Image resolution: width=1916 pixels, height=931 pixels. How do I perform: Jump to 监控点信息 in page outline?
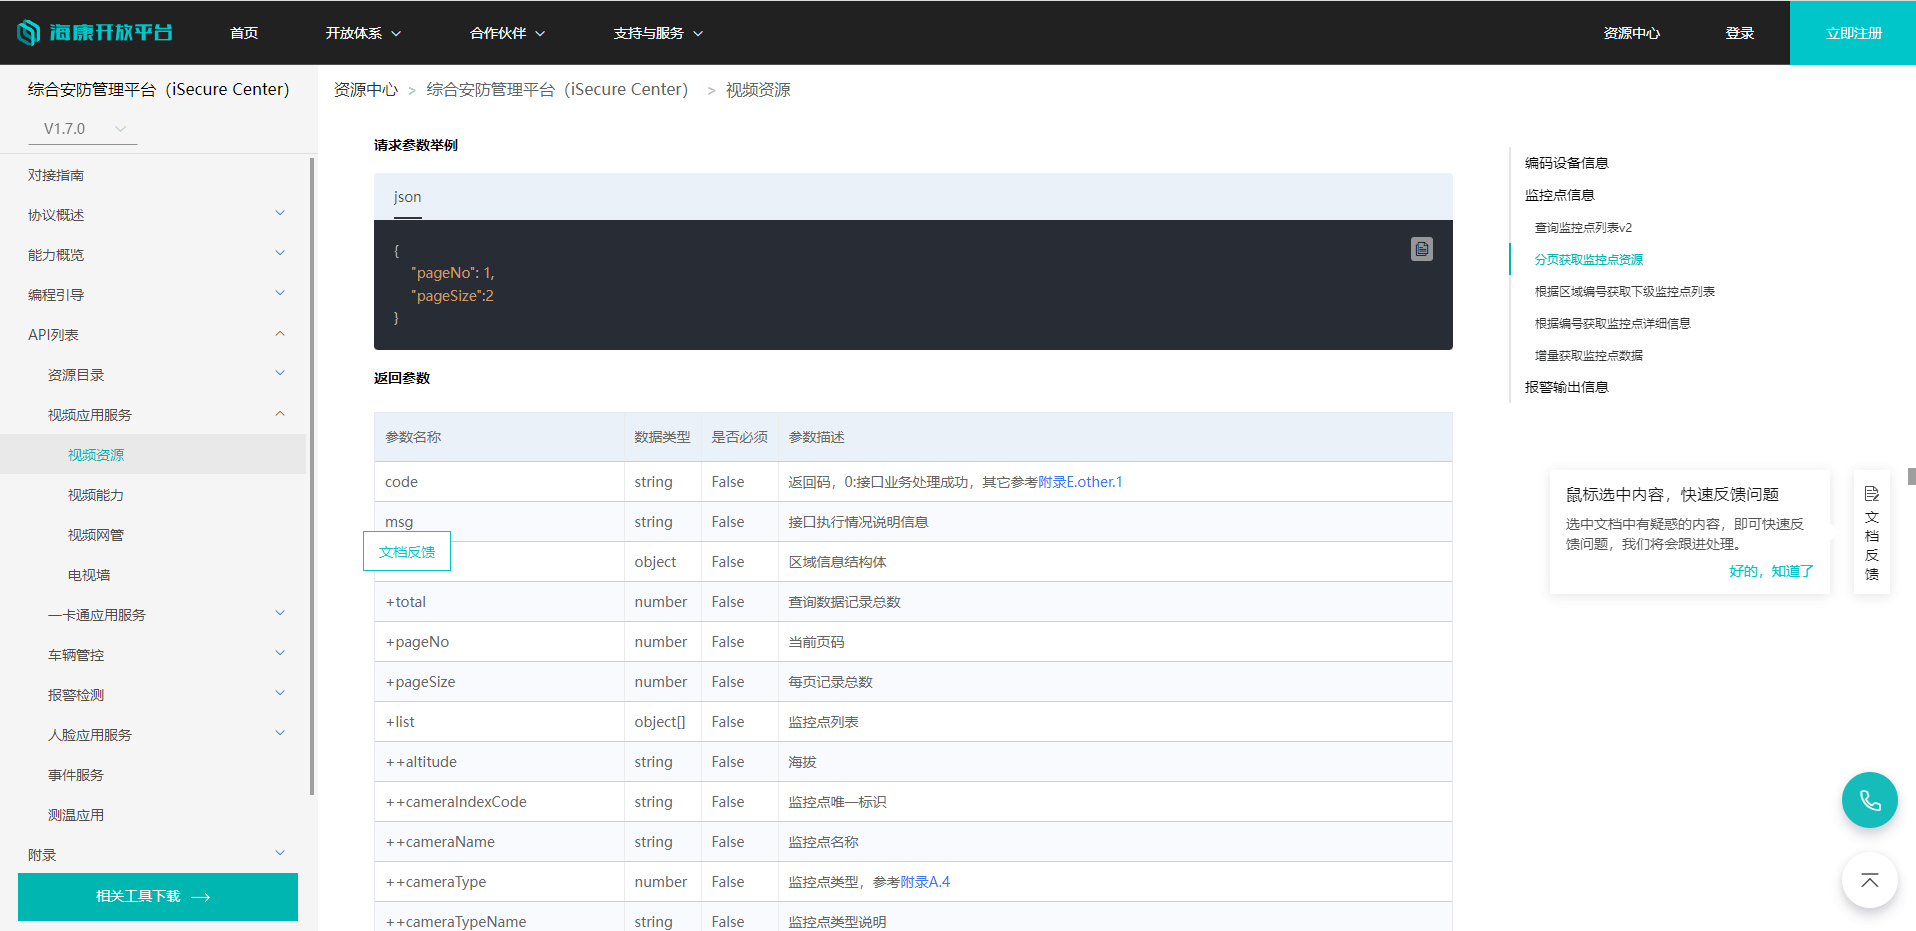tap(1559, 195)
